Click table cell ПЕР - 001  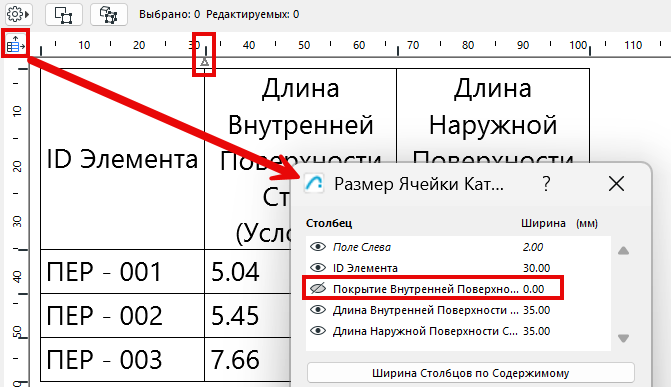(122, 271)
